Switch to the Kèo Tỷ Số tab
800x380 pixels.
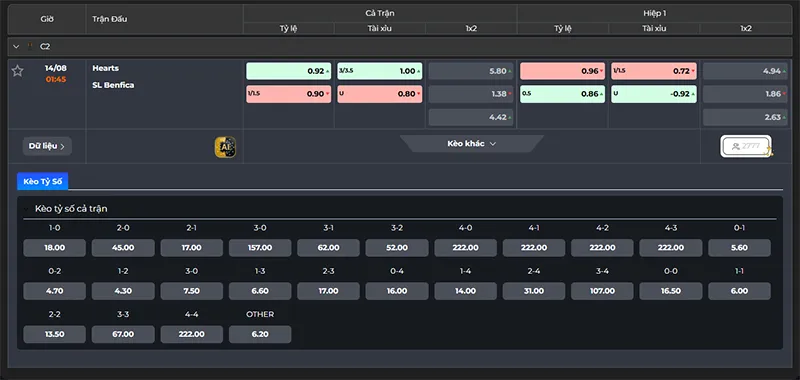[42, 181]
